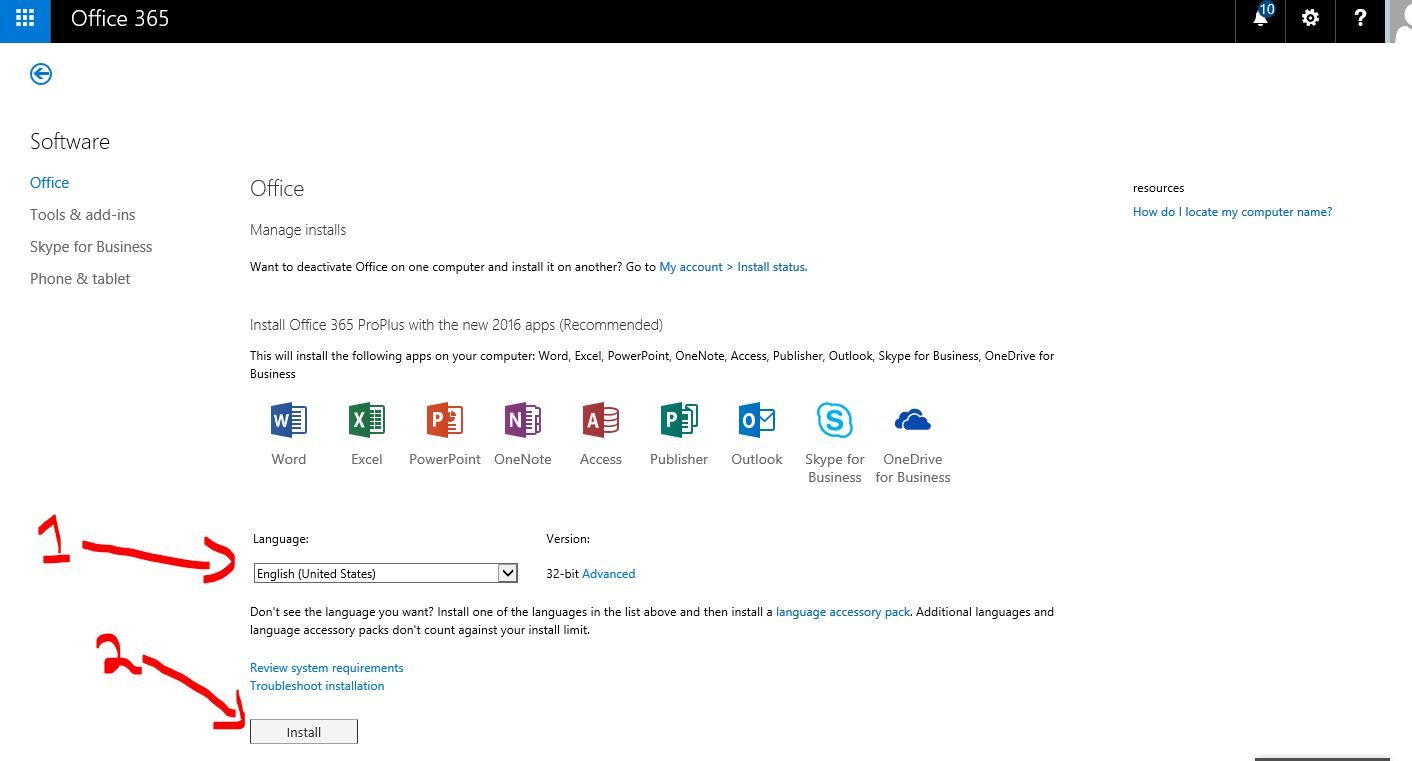Click the Office heading above Manage installs
The width and height of the screenshot is (1412, 761).
pyautogui.click(x=277, y=189)
